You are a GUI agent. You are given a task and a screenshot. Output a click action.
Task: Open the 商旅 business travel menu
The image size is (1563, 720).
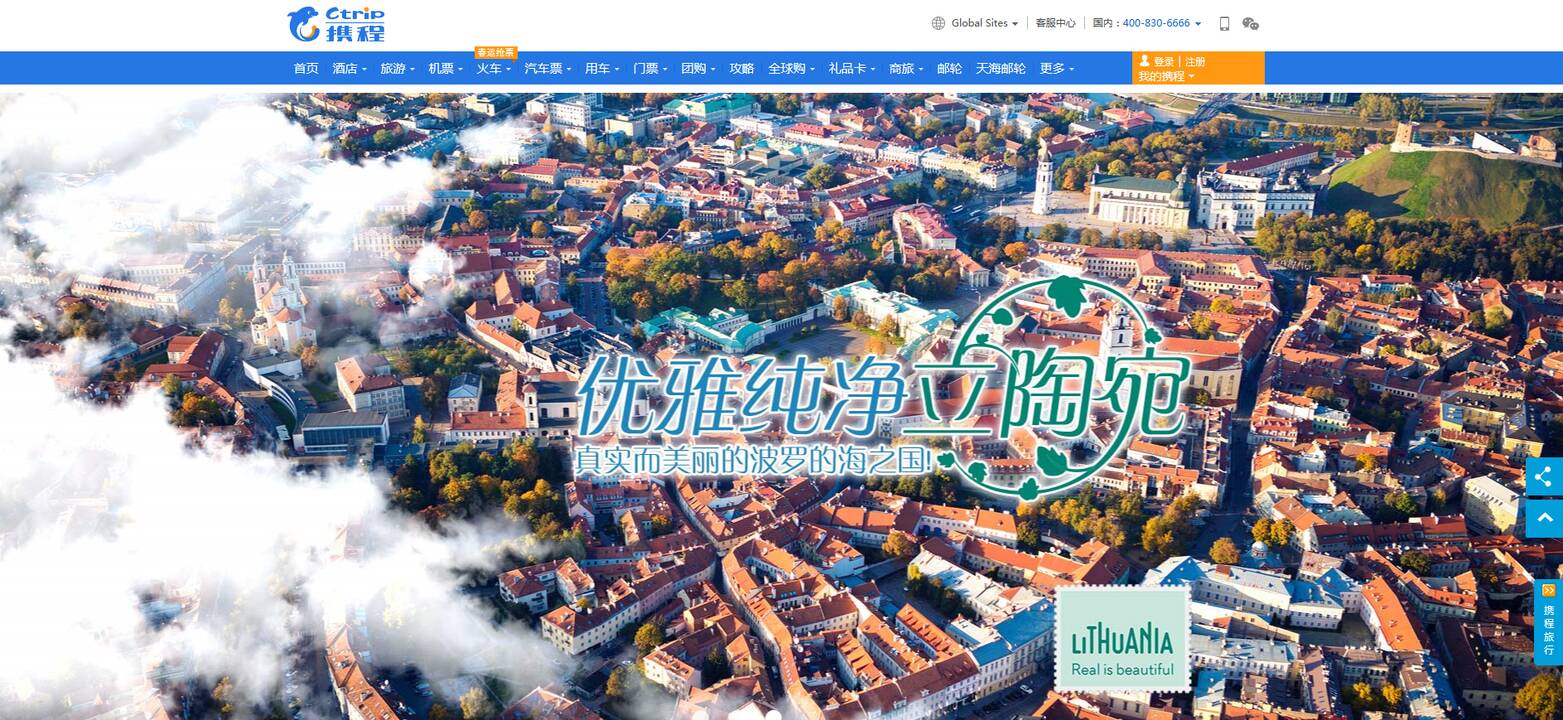click(x=906, y=68)
